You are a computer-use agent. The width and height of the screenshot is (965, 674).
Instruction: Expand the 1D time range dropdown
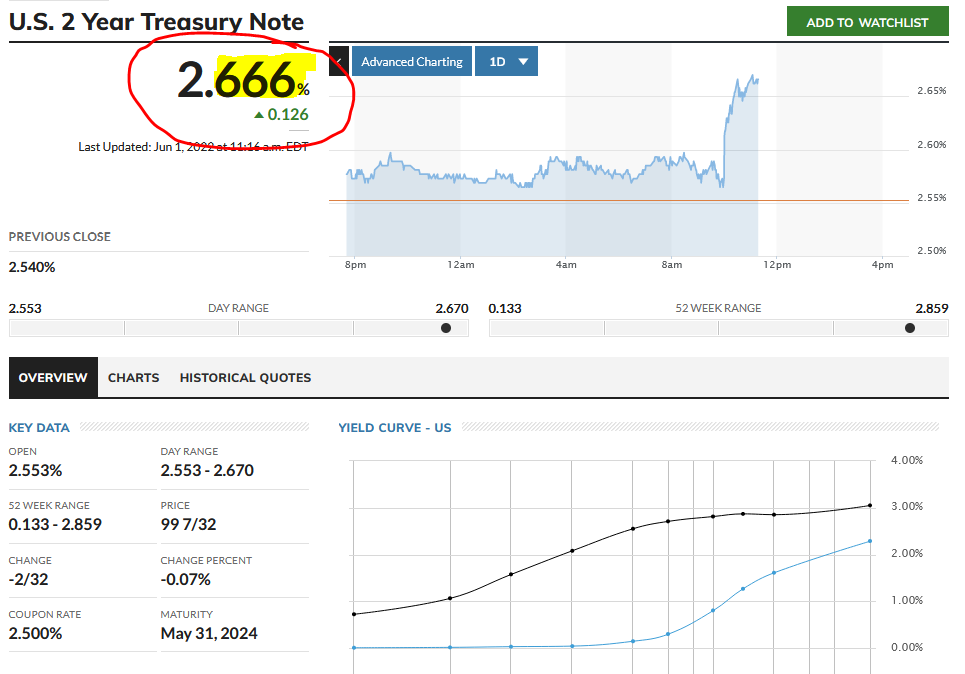(507, 62)
